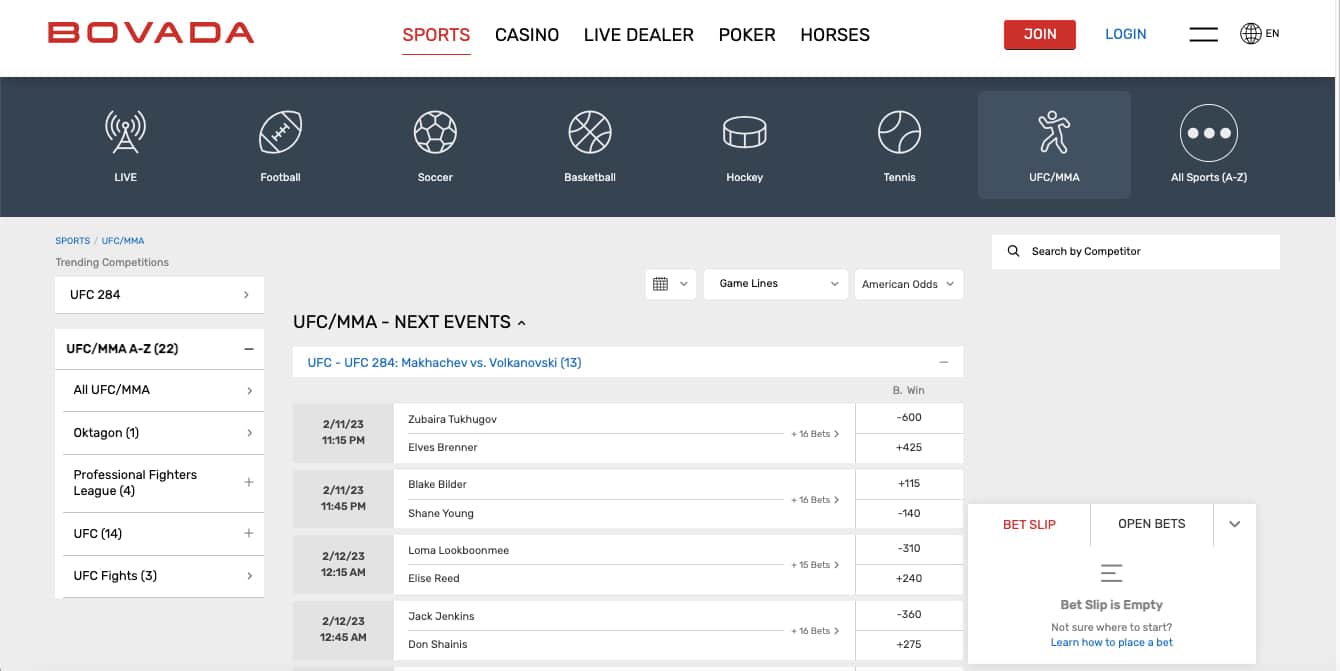Bet on Loma Lookboonmee at -310
The height and width of the screenshot is (671, 1340).
910,549
